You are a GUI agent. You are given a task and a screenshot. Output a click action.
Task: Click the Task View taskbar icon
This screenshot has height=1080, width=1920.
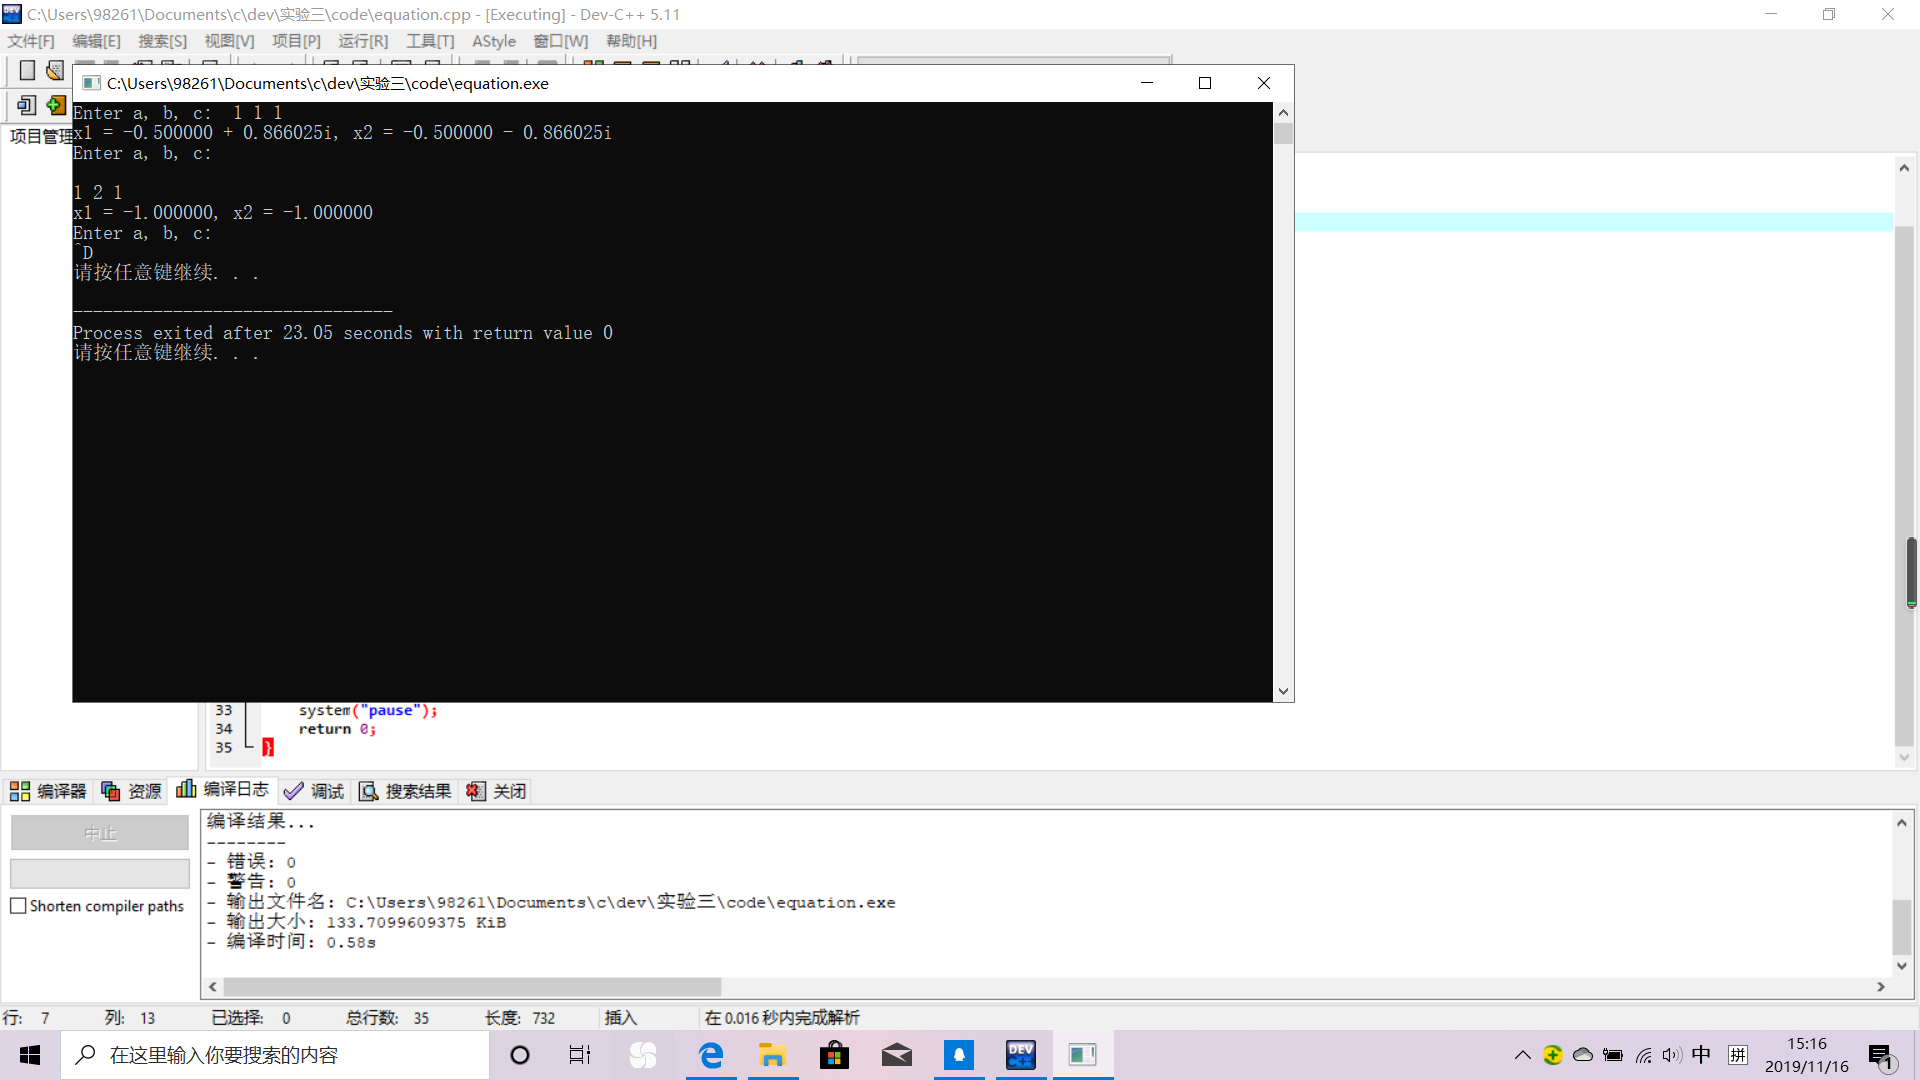pos(580,1055)
